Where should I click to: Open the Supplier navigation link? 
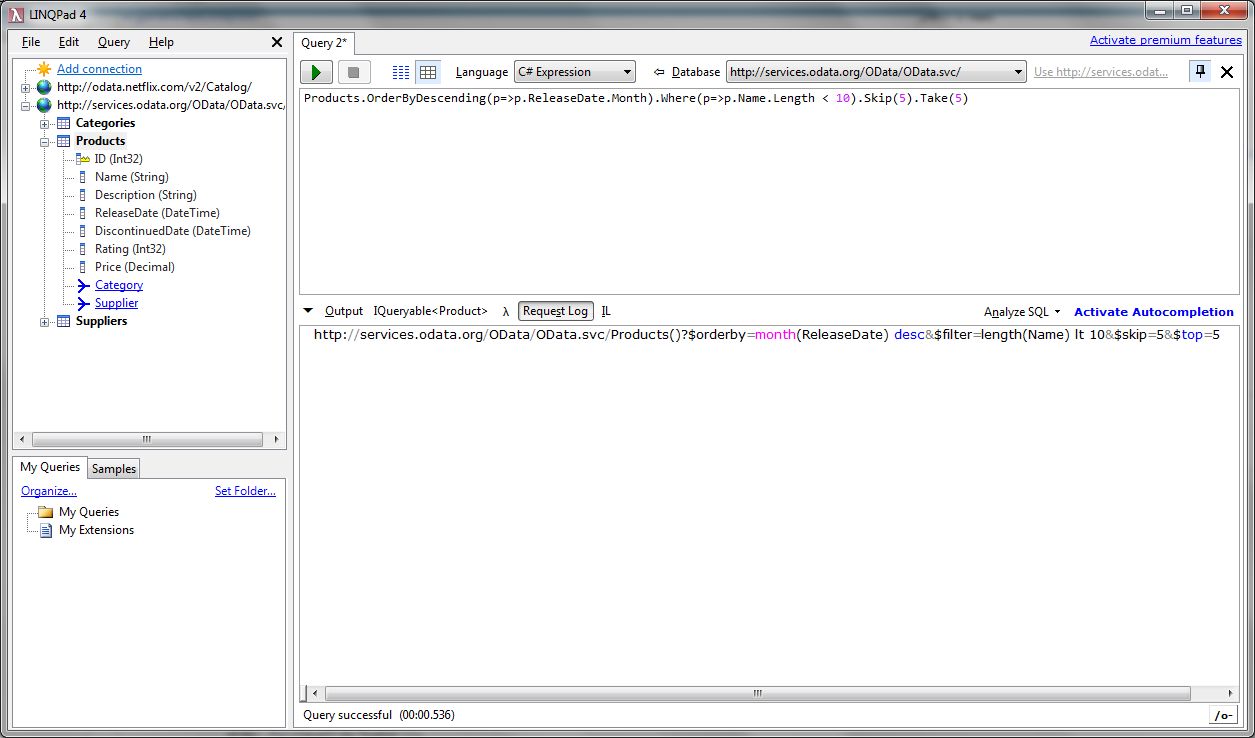(x=116, y=303)
